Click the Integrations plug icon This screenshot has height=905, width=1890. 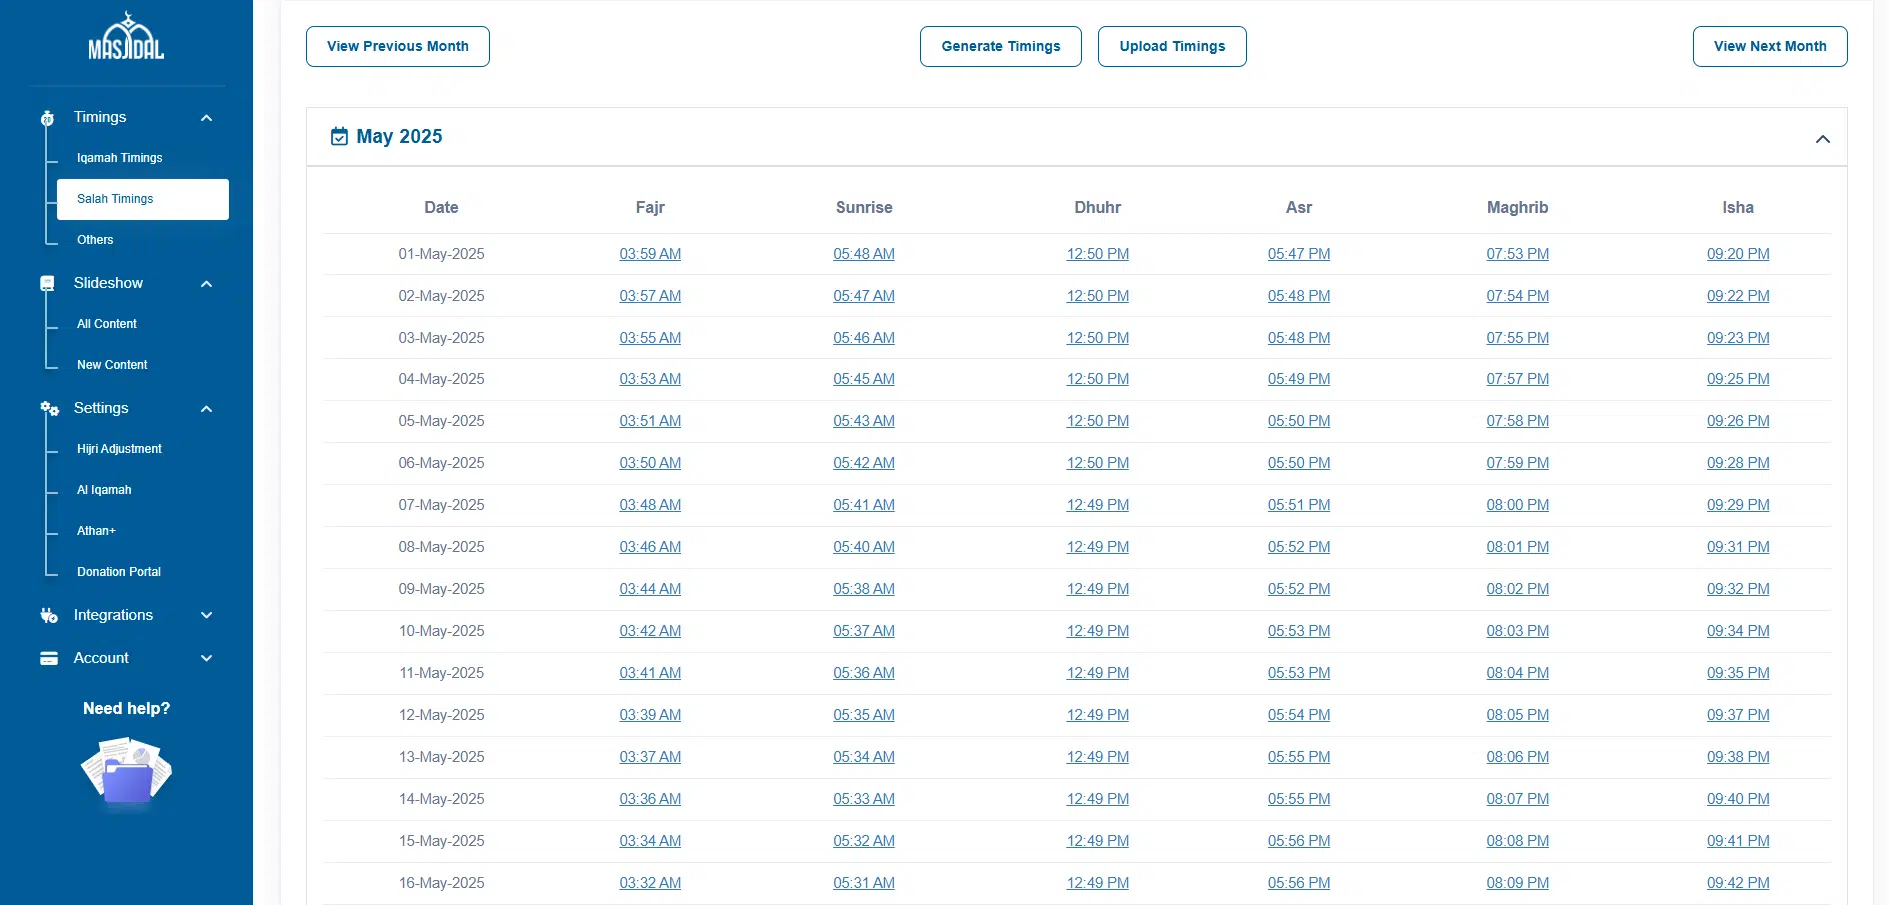click(x=48, y=616)
